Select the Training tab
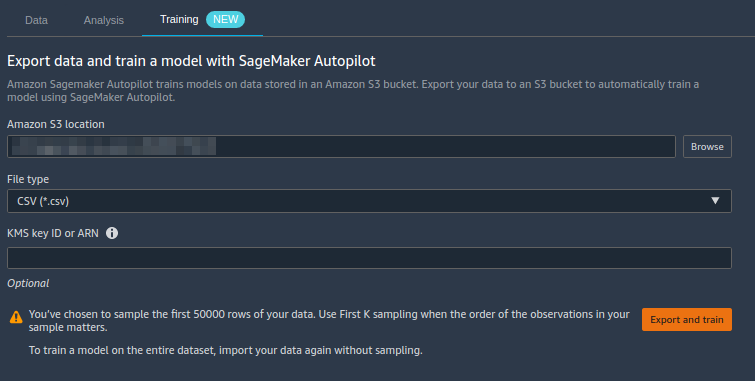The height and width of the screenshot is (381, 755). click(179, 19)
